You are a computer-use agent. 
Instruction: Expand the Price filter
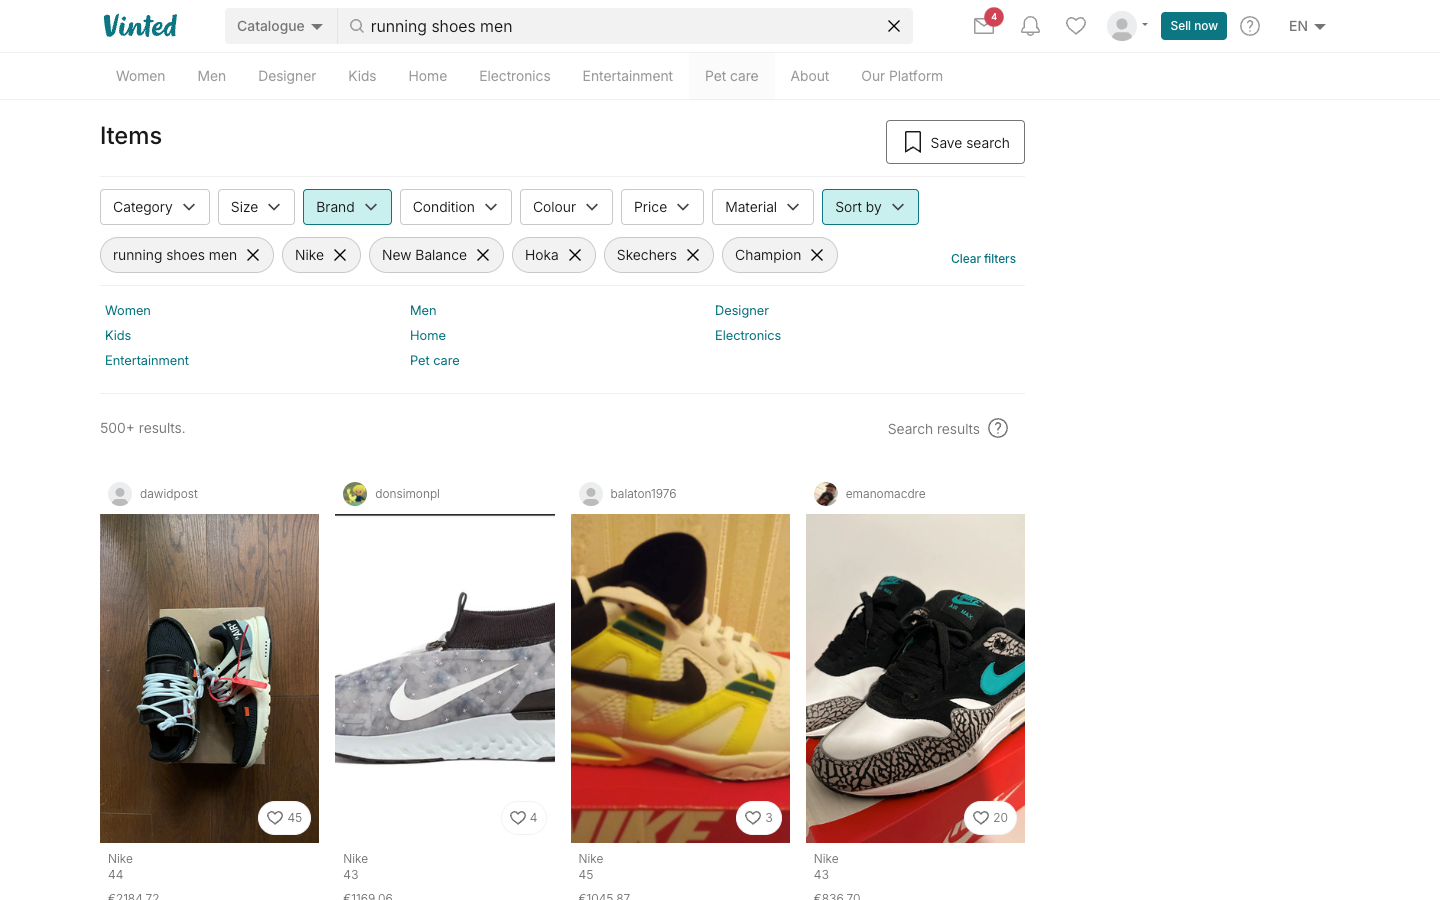[662, 207]
